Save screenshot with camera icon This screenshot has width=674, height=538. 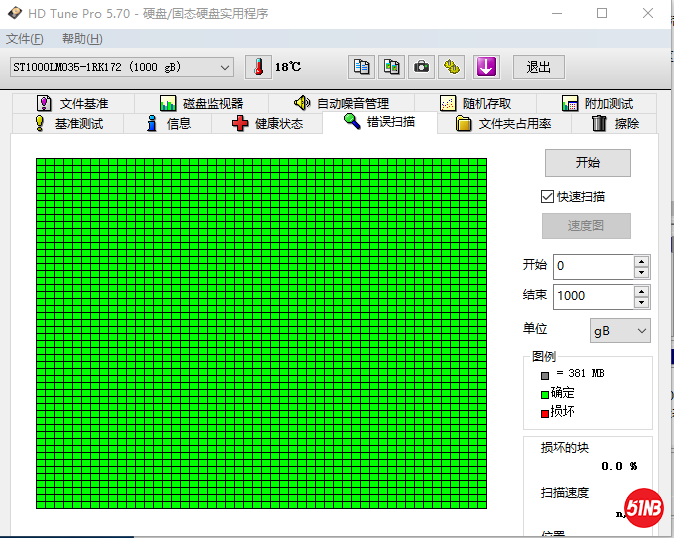point(421,67)
